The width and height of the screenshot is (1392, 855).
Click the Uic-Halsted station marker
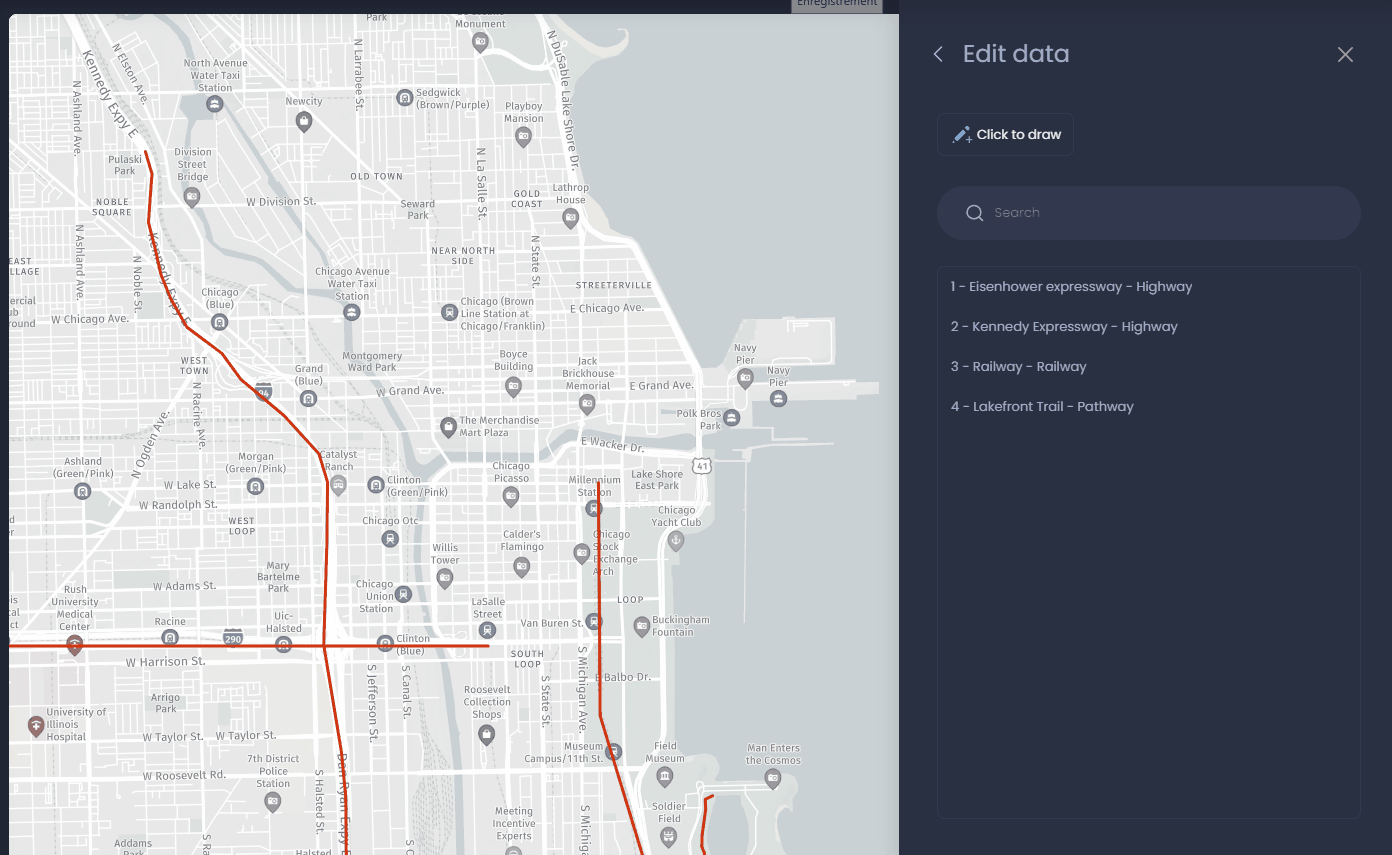coord(283,644)
